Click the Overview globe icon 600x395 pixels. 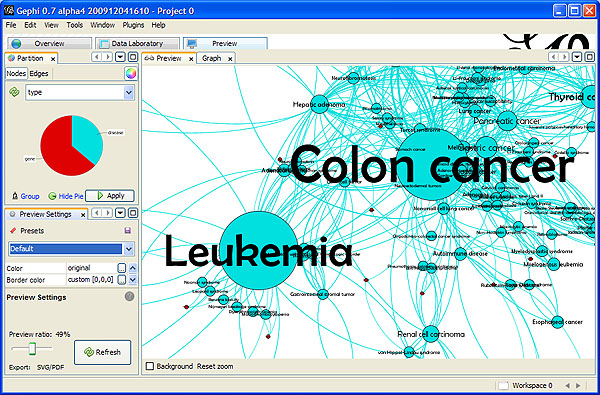click(x=16, y=44)
